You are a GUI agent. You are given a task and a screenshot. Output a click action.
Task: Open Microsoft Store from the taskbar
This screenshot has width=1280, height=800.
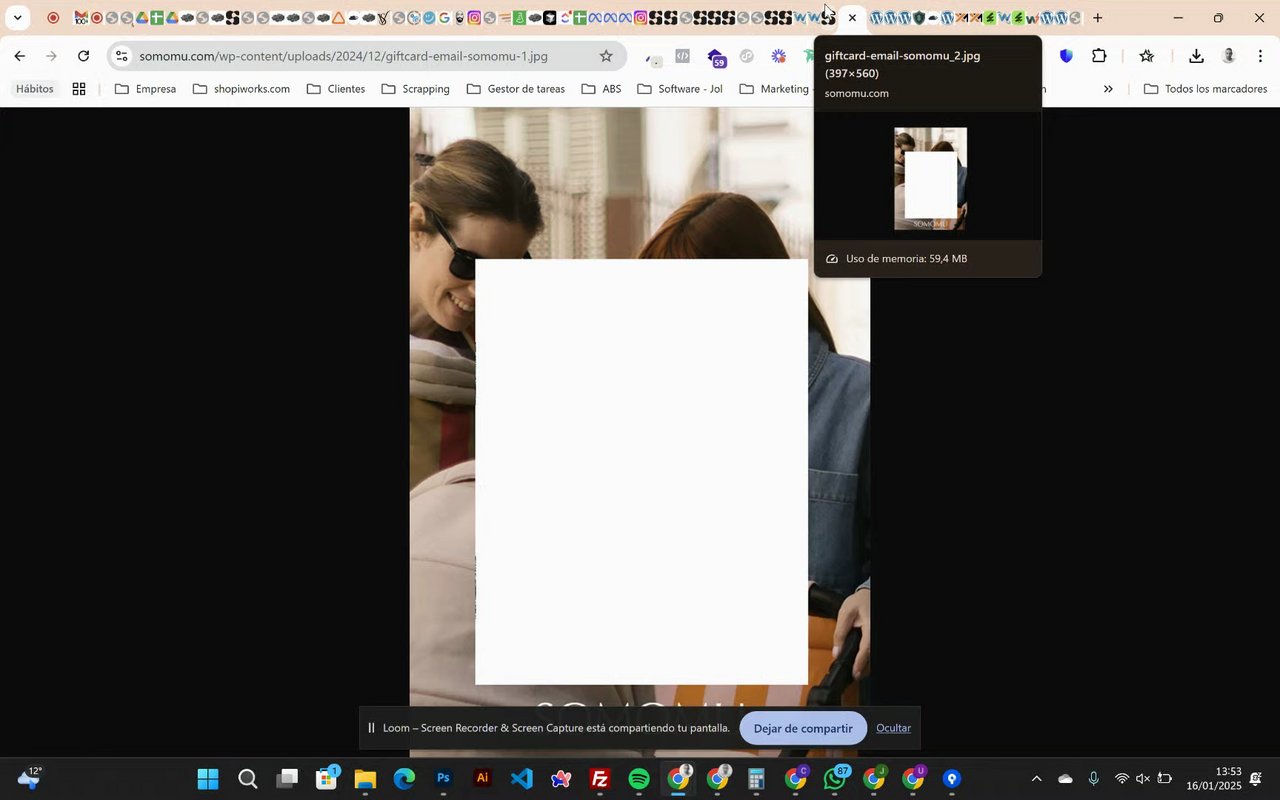[326, 779]
